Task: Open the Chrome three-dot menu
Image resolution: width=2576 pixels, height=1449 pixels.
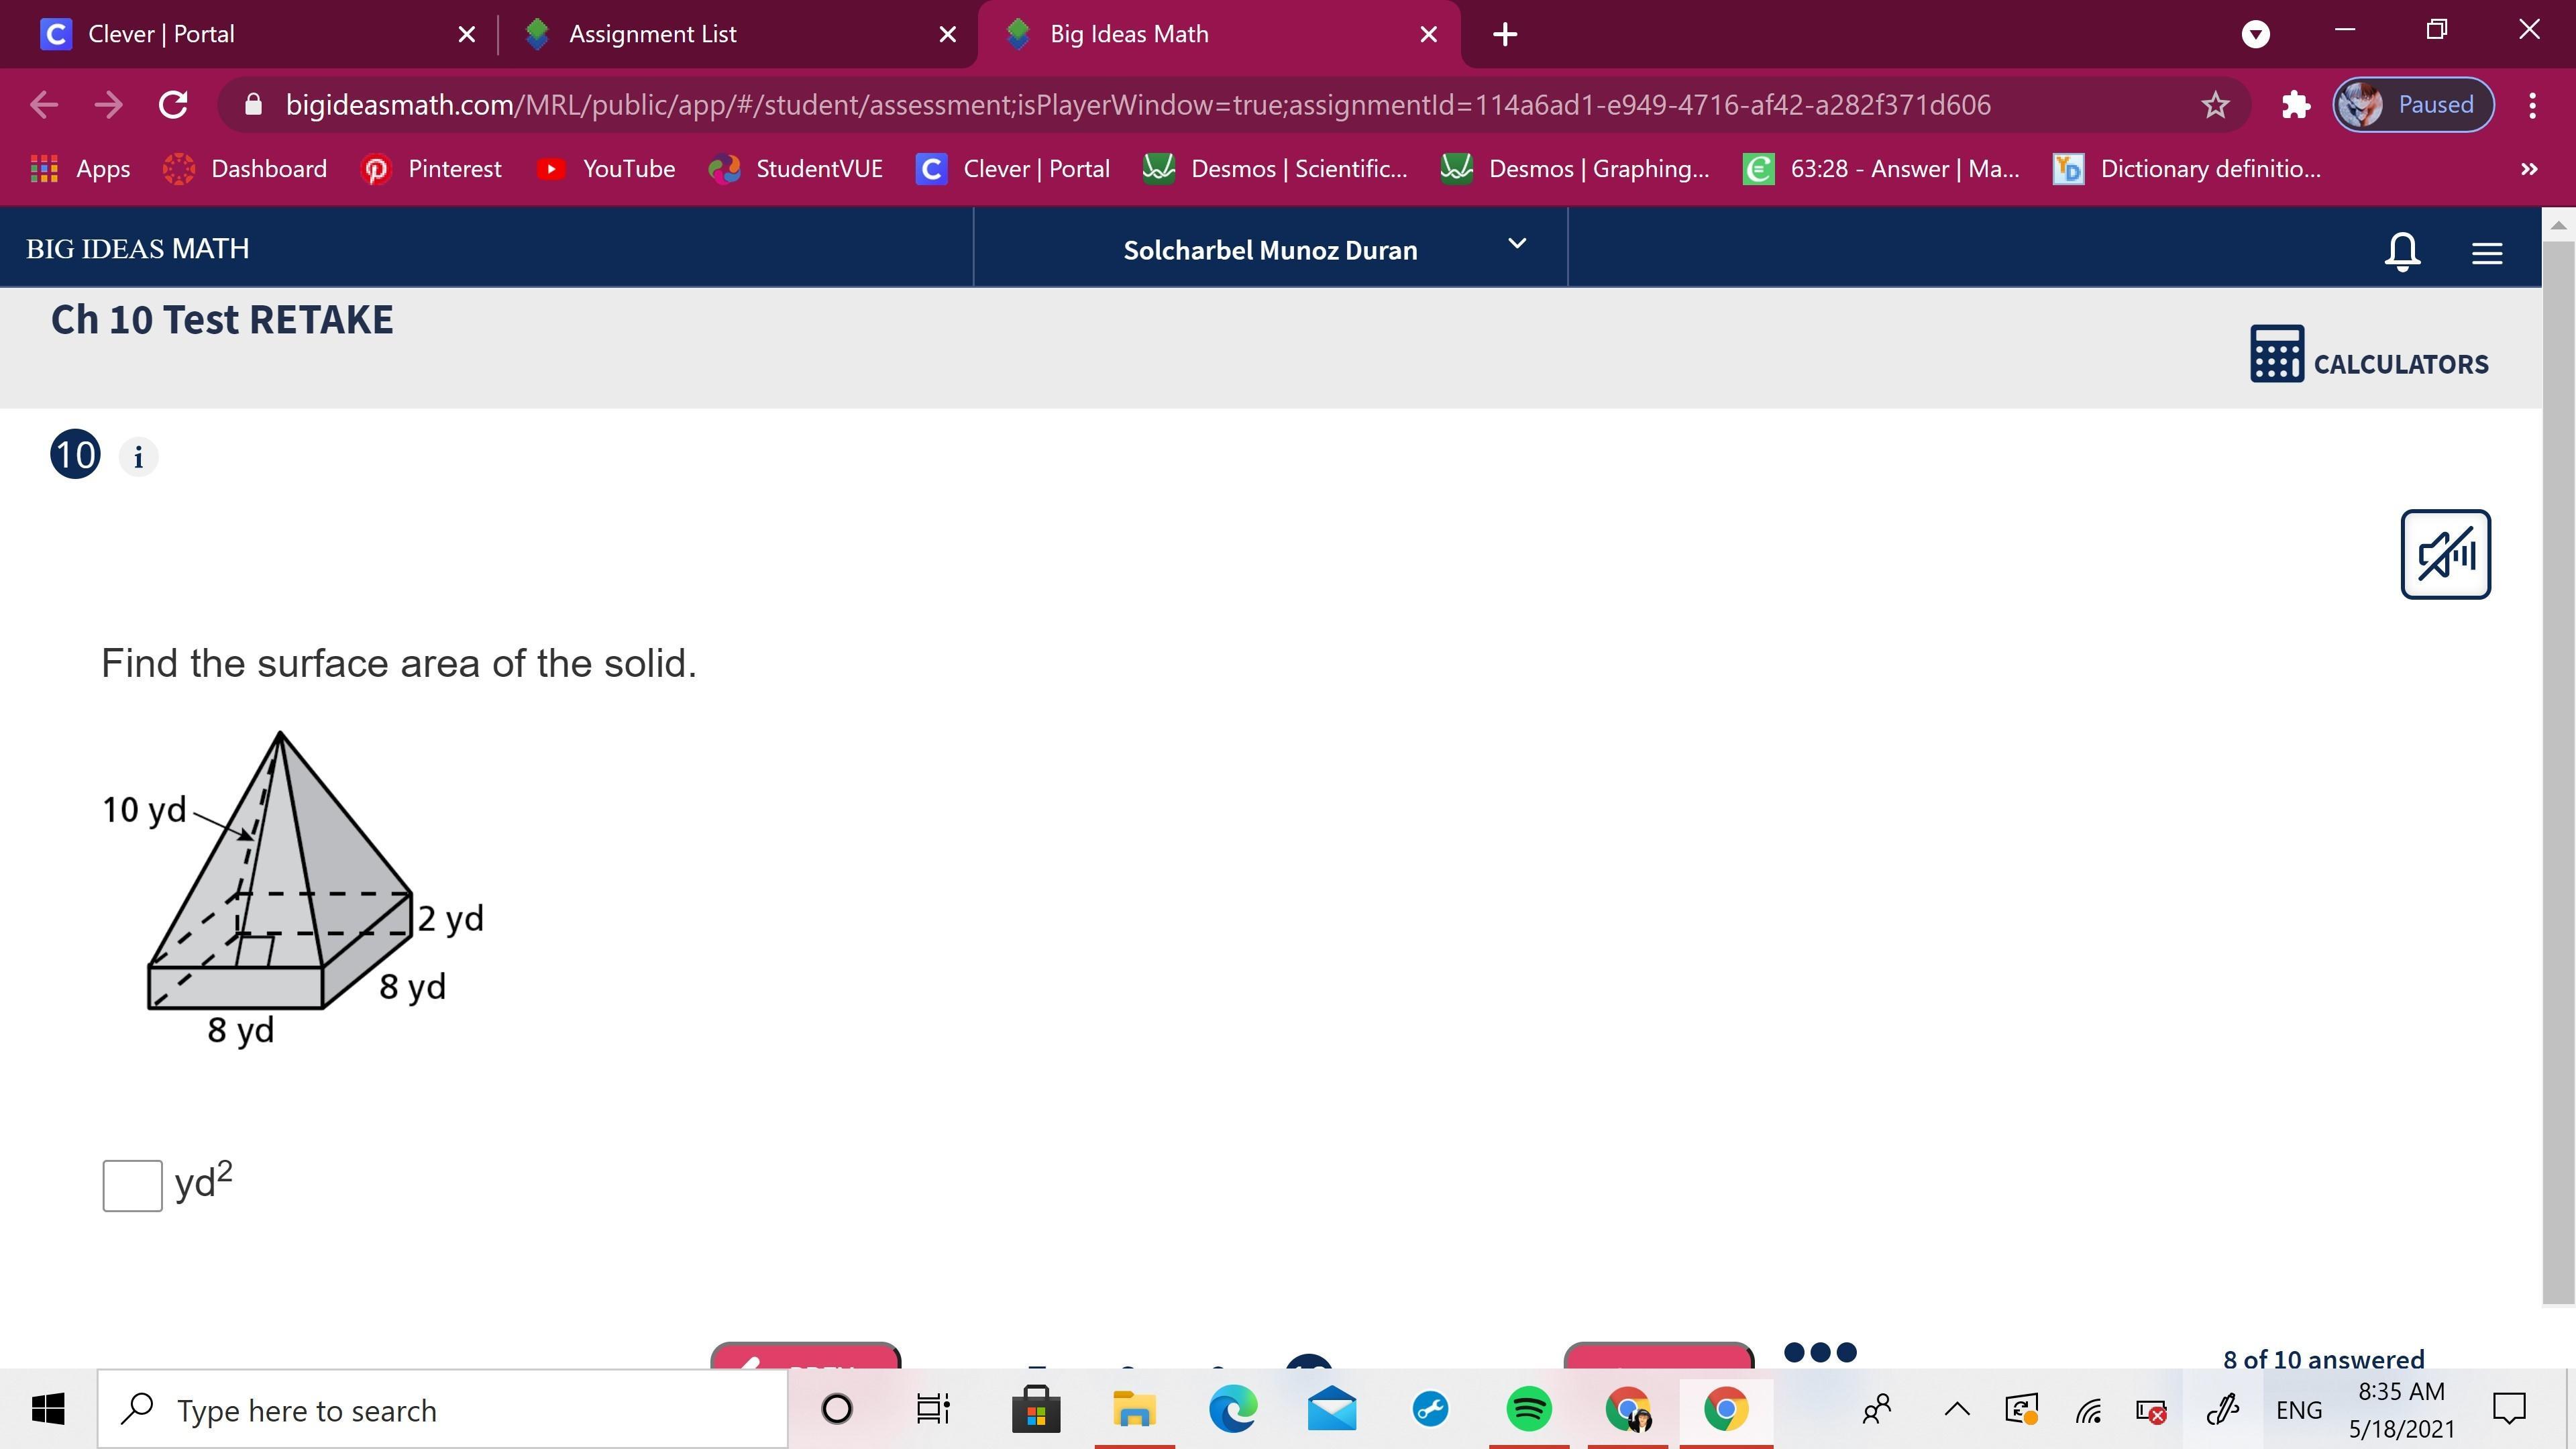Action: coord(2532,105)
